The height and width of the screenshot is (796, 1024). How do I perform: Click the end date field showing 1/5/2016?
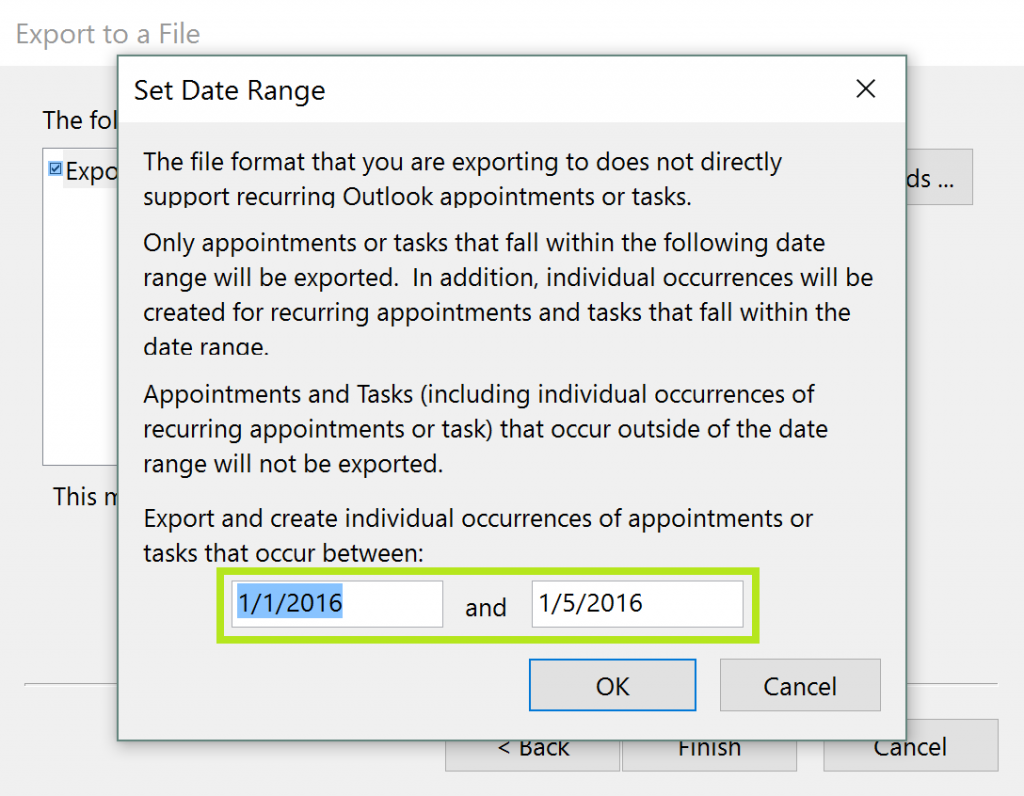(x=637, y=604)
